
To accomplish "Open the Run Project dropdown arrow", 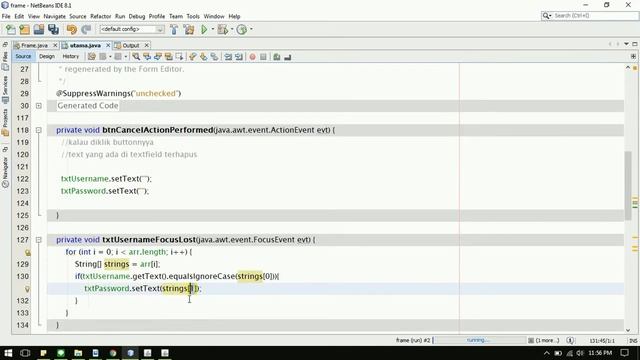I will (x=212, y=29).
